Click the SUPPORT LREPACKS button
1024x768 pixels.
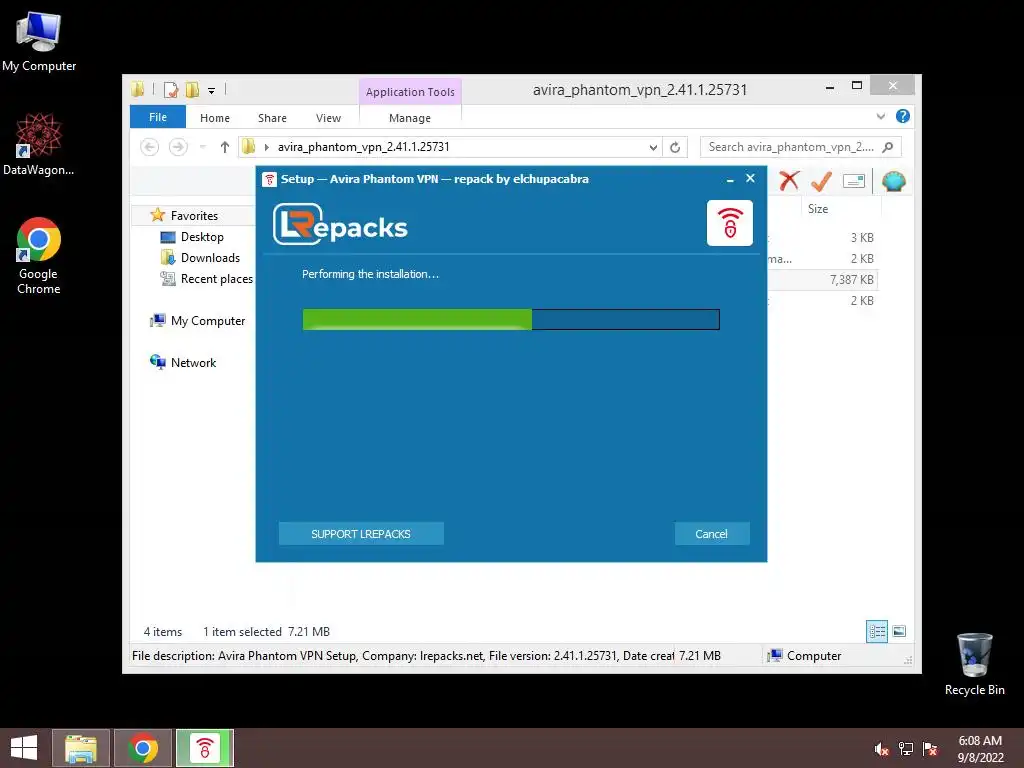[361, 534]
